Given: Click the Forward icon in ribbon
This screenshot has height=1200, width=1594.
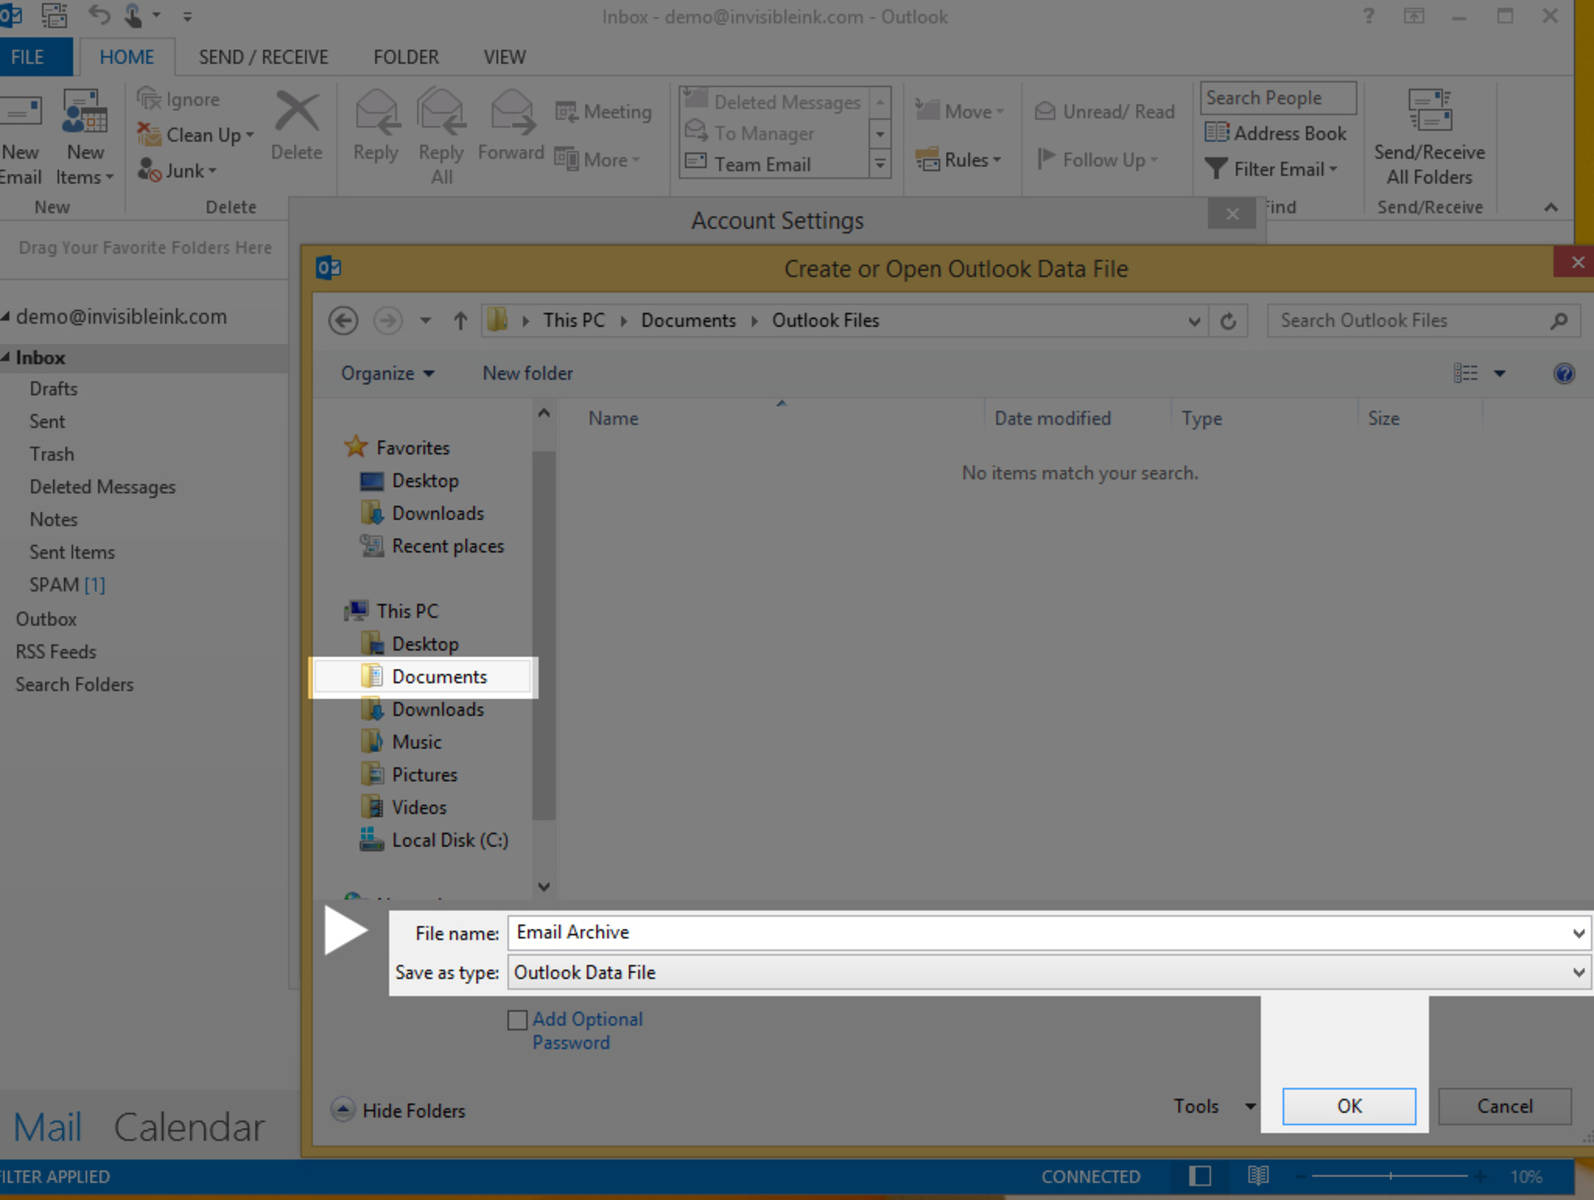Looking at the screenshot, I should click(511, 112).
